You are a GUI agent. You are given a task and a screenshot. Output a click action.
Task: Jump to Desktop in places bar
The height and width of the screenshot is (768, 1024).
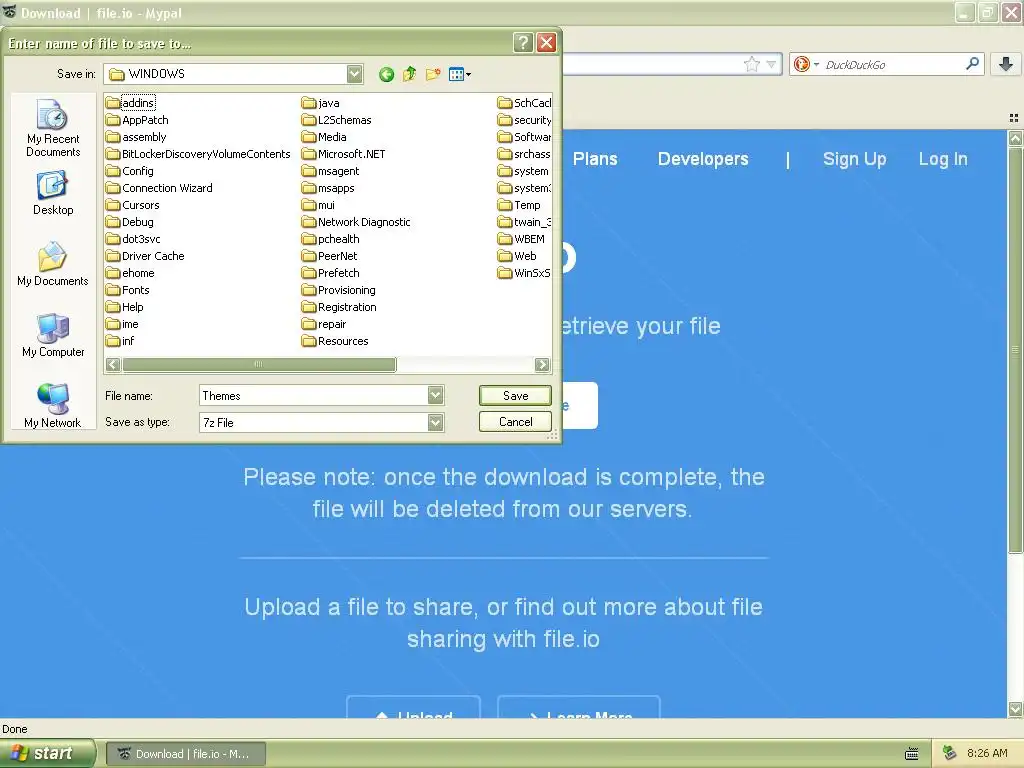click(53, 193)
